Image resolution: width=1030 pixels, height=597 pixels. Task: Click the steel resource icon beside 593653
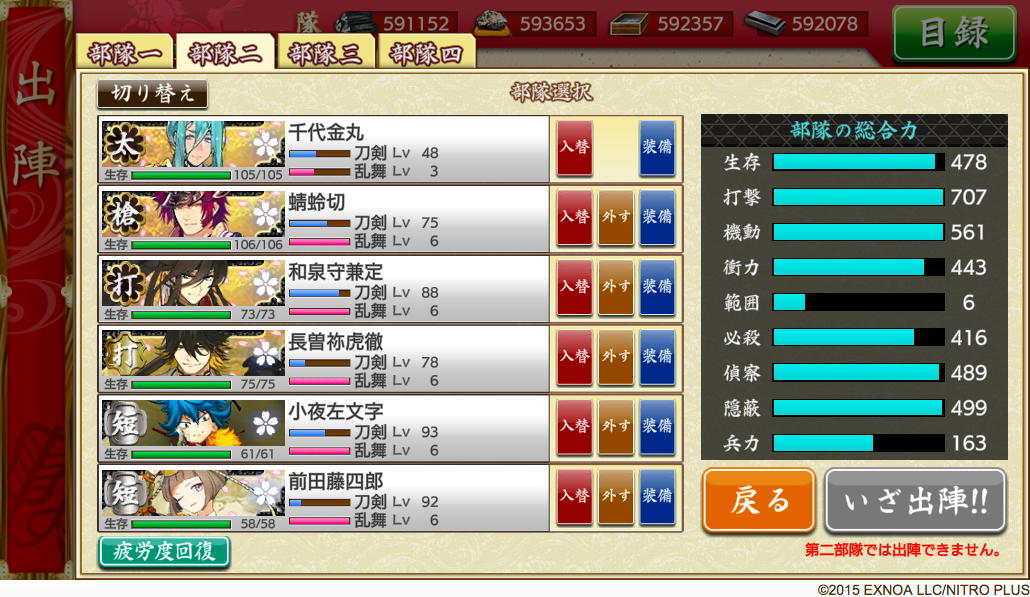pos(494,23)
